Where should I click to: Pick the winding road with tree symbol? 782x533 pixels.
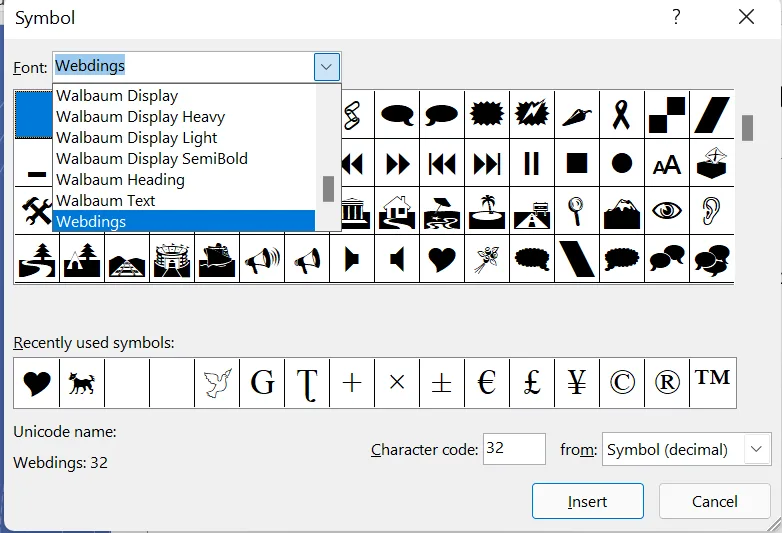coord(37,259)
